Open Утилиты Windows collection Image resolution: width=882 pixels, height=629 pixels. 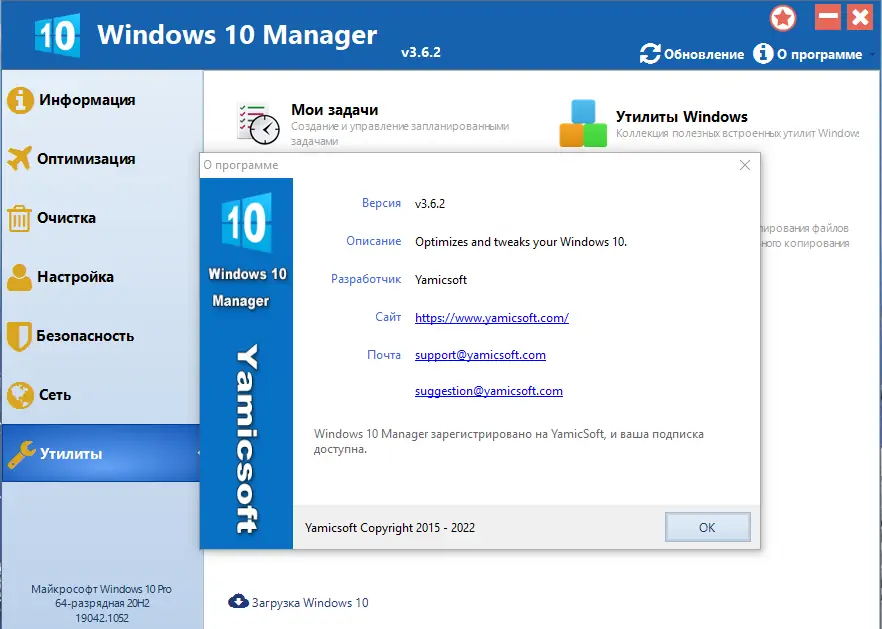pyautogui.click(x=681, y=116)
